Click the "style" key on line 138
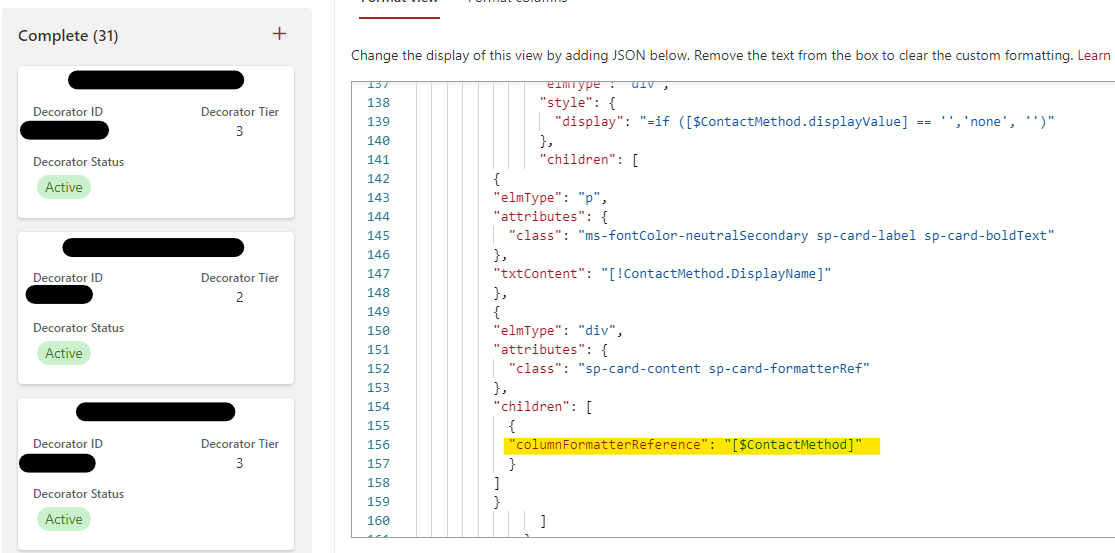1115x553 pixels. click(x=566, y=102)
